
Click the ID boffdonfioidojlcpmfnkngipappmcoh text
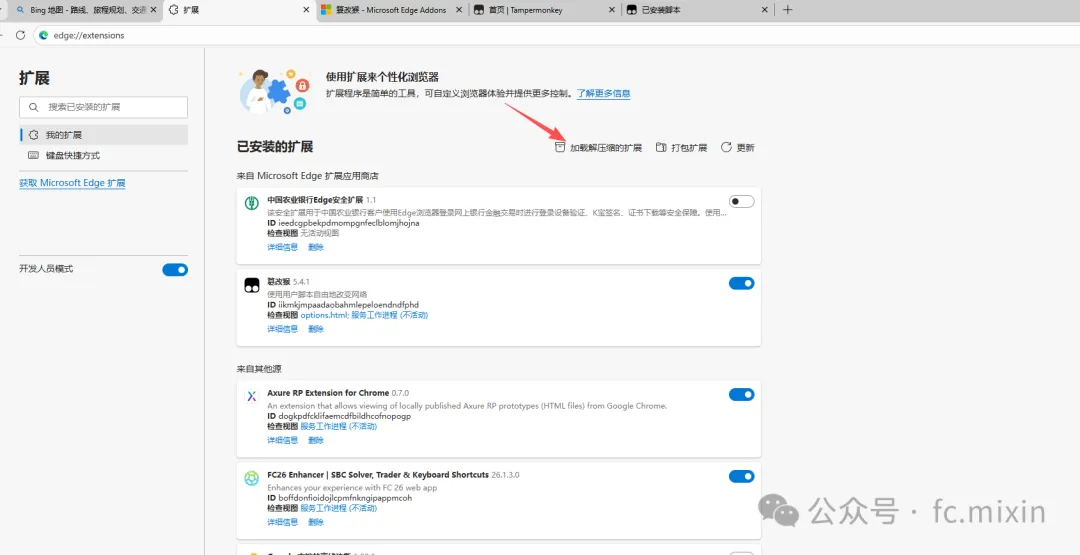340,498
